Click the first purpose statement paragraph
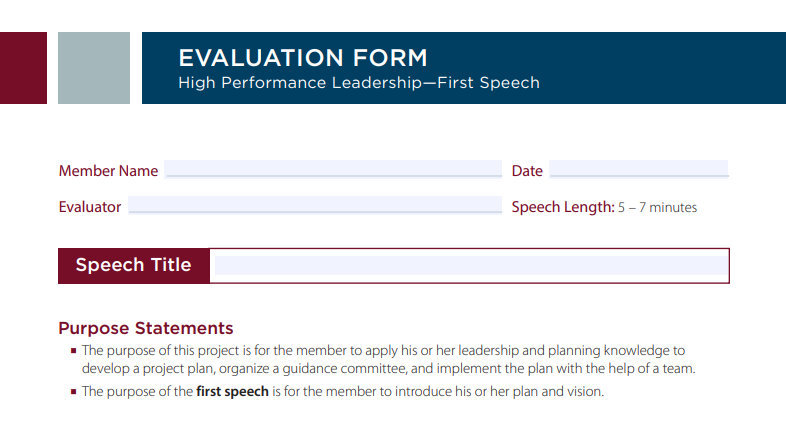The image size is (786, 422). [385, 359]
